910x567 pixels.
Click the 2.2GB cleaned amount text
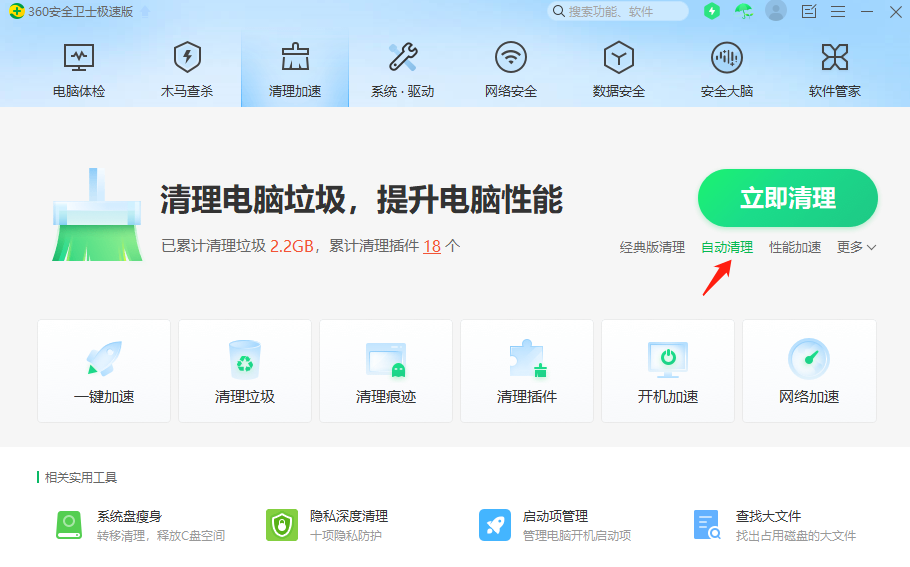(291, 246)
